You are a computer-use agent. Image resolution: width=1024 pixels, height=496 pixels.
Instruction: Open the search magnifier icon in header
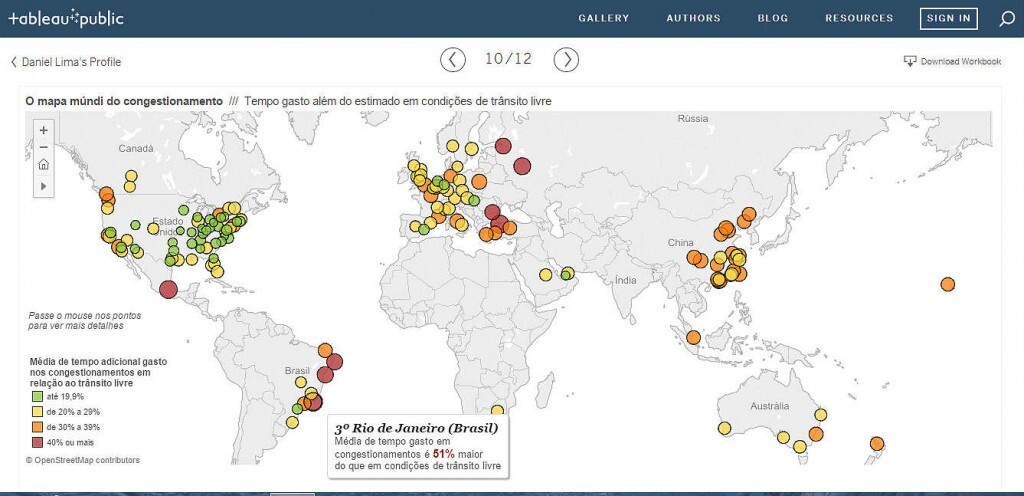pos(1006,18)
